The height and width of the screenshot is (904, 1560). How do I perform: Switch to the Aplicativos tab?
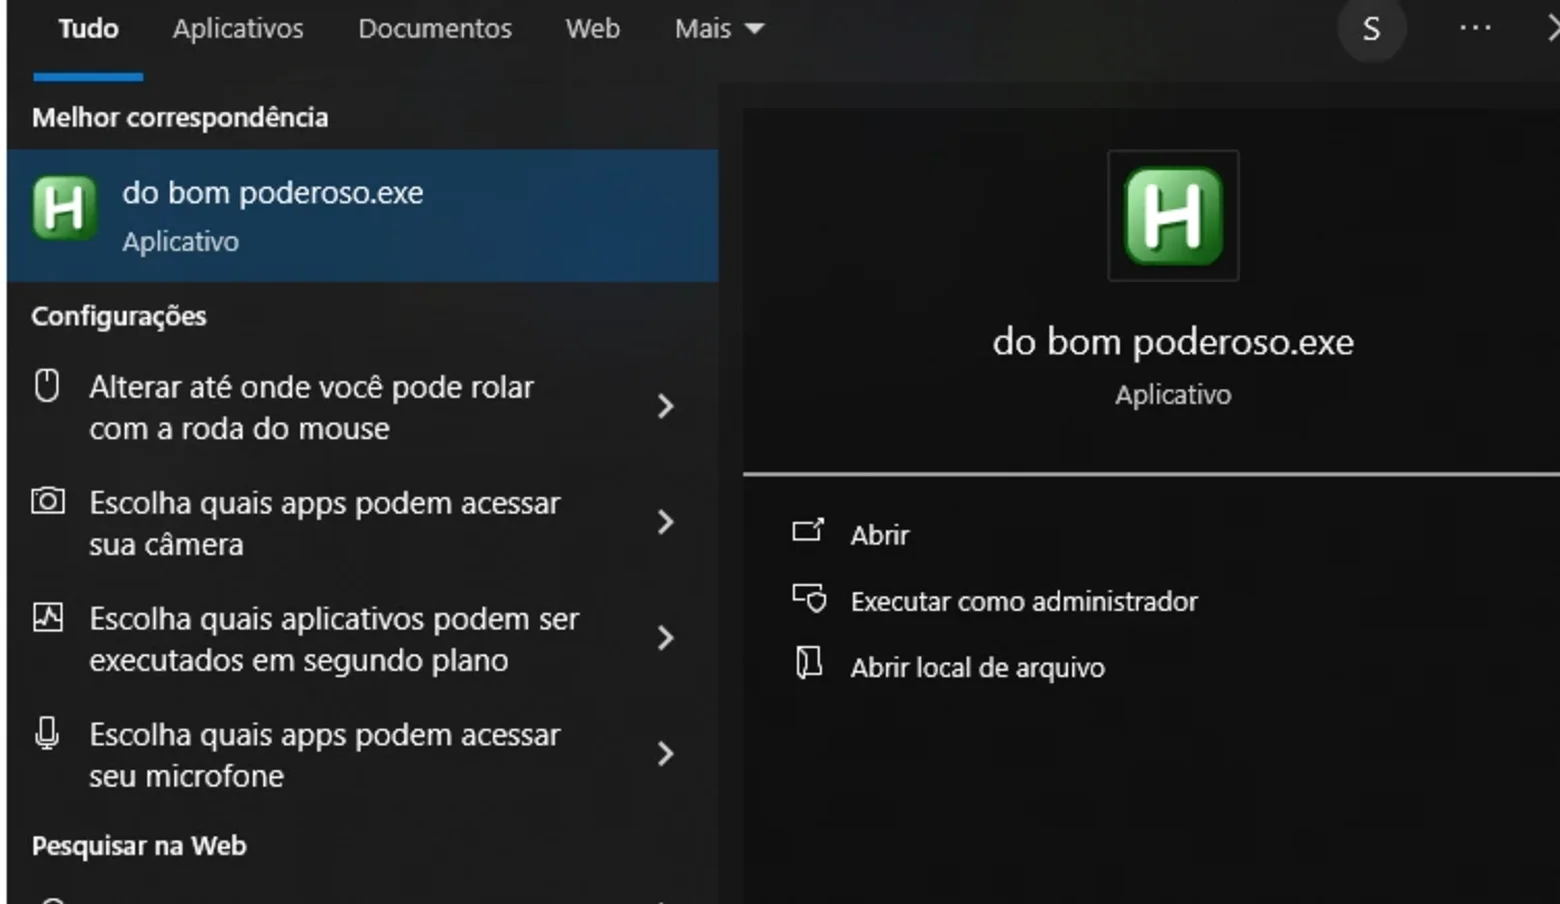(238, 29)
